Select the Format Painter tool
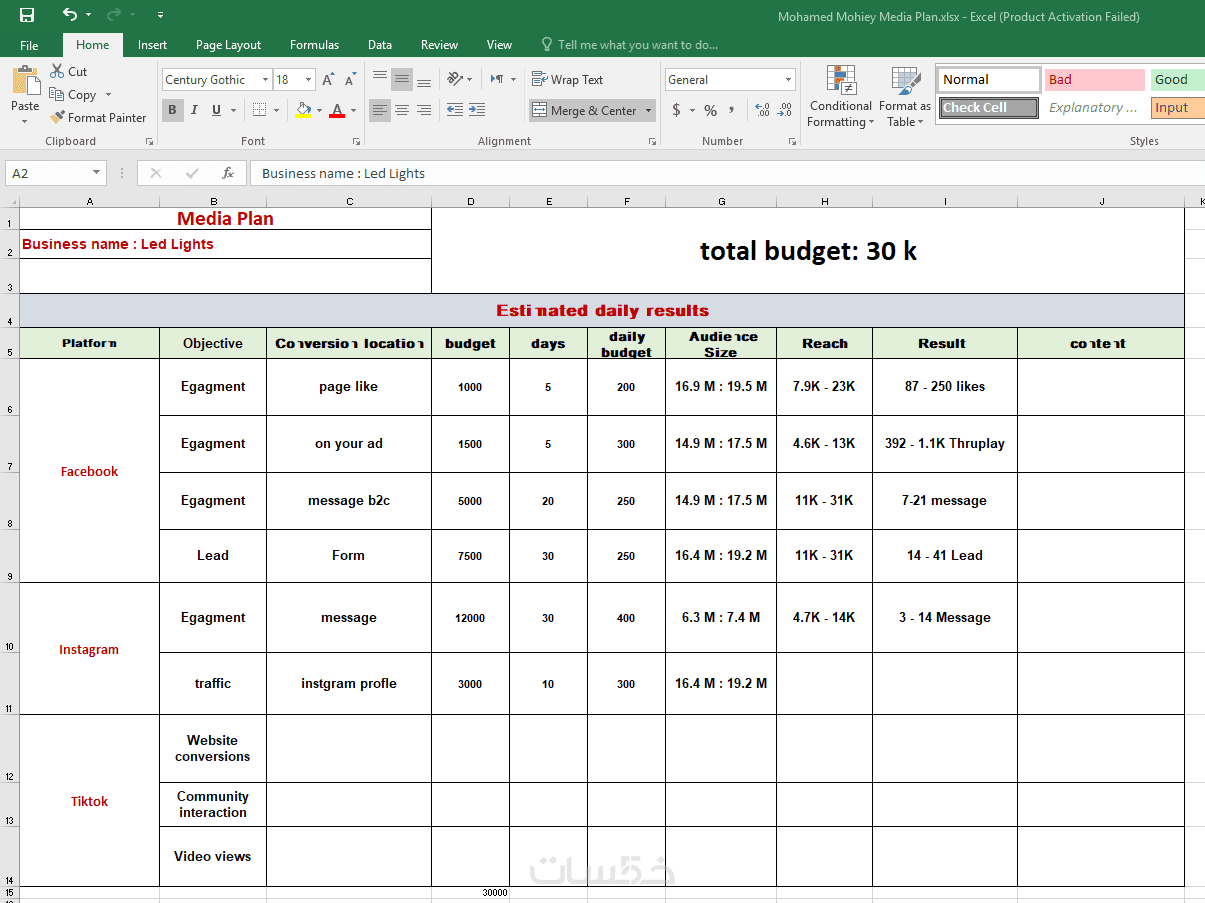The height and width of the screenshot is (903, 1205). pyautogui.click(x=98, y=117)
